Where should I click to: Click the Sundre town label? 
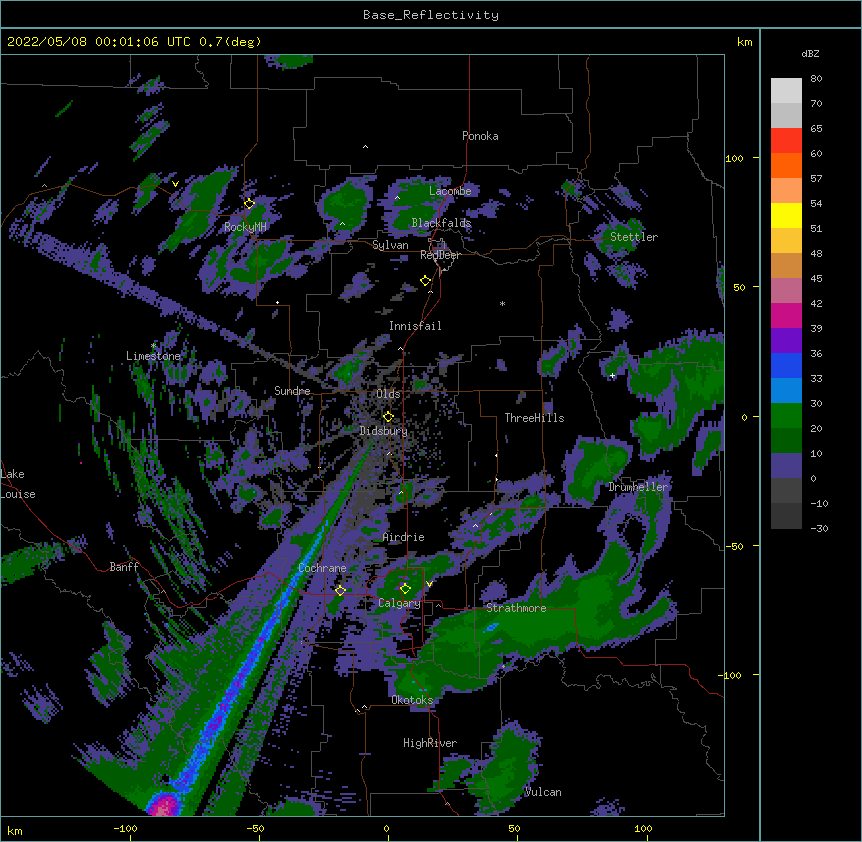coord(292,391)
